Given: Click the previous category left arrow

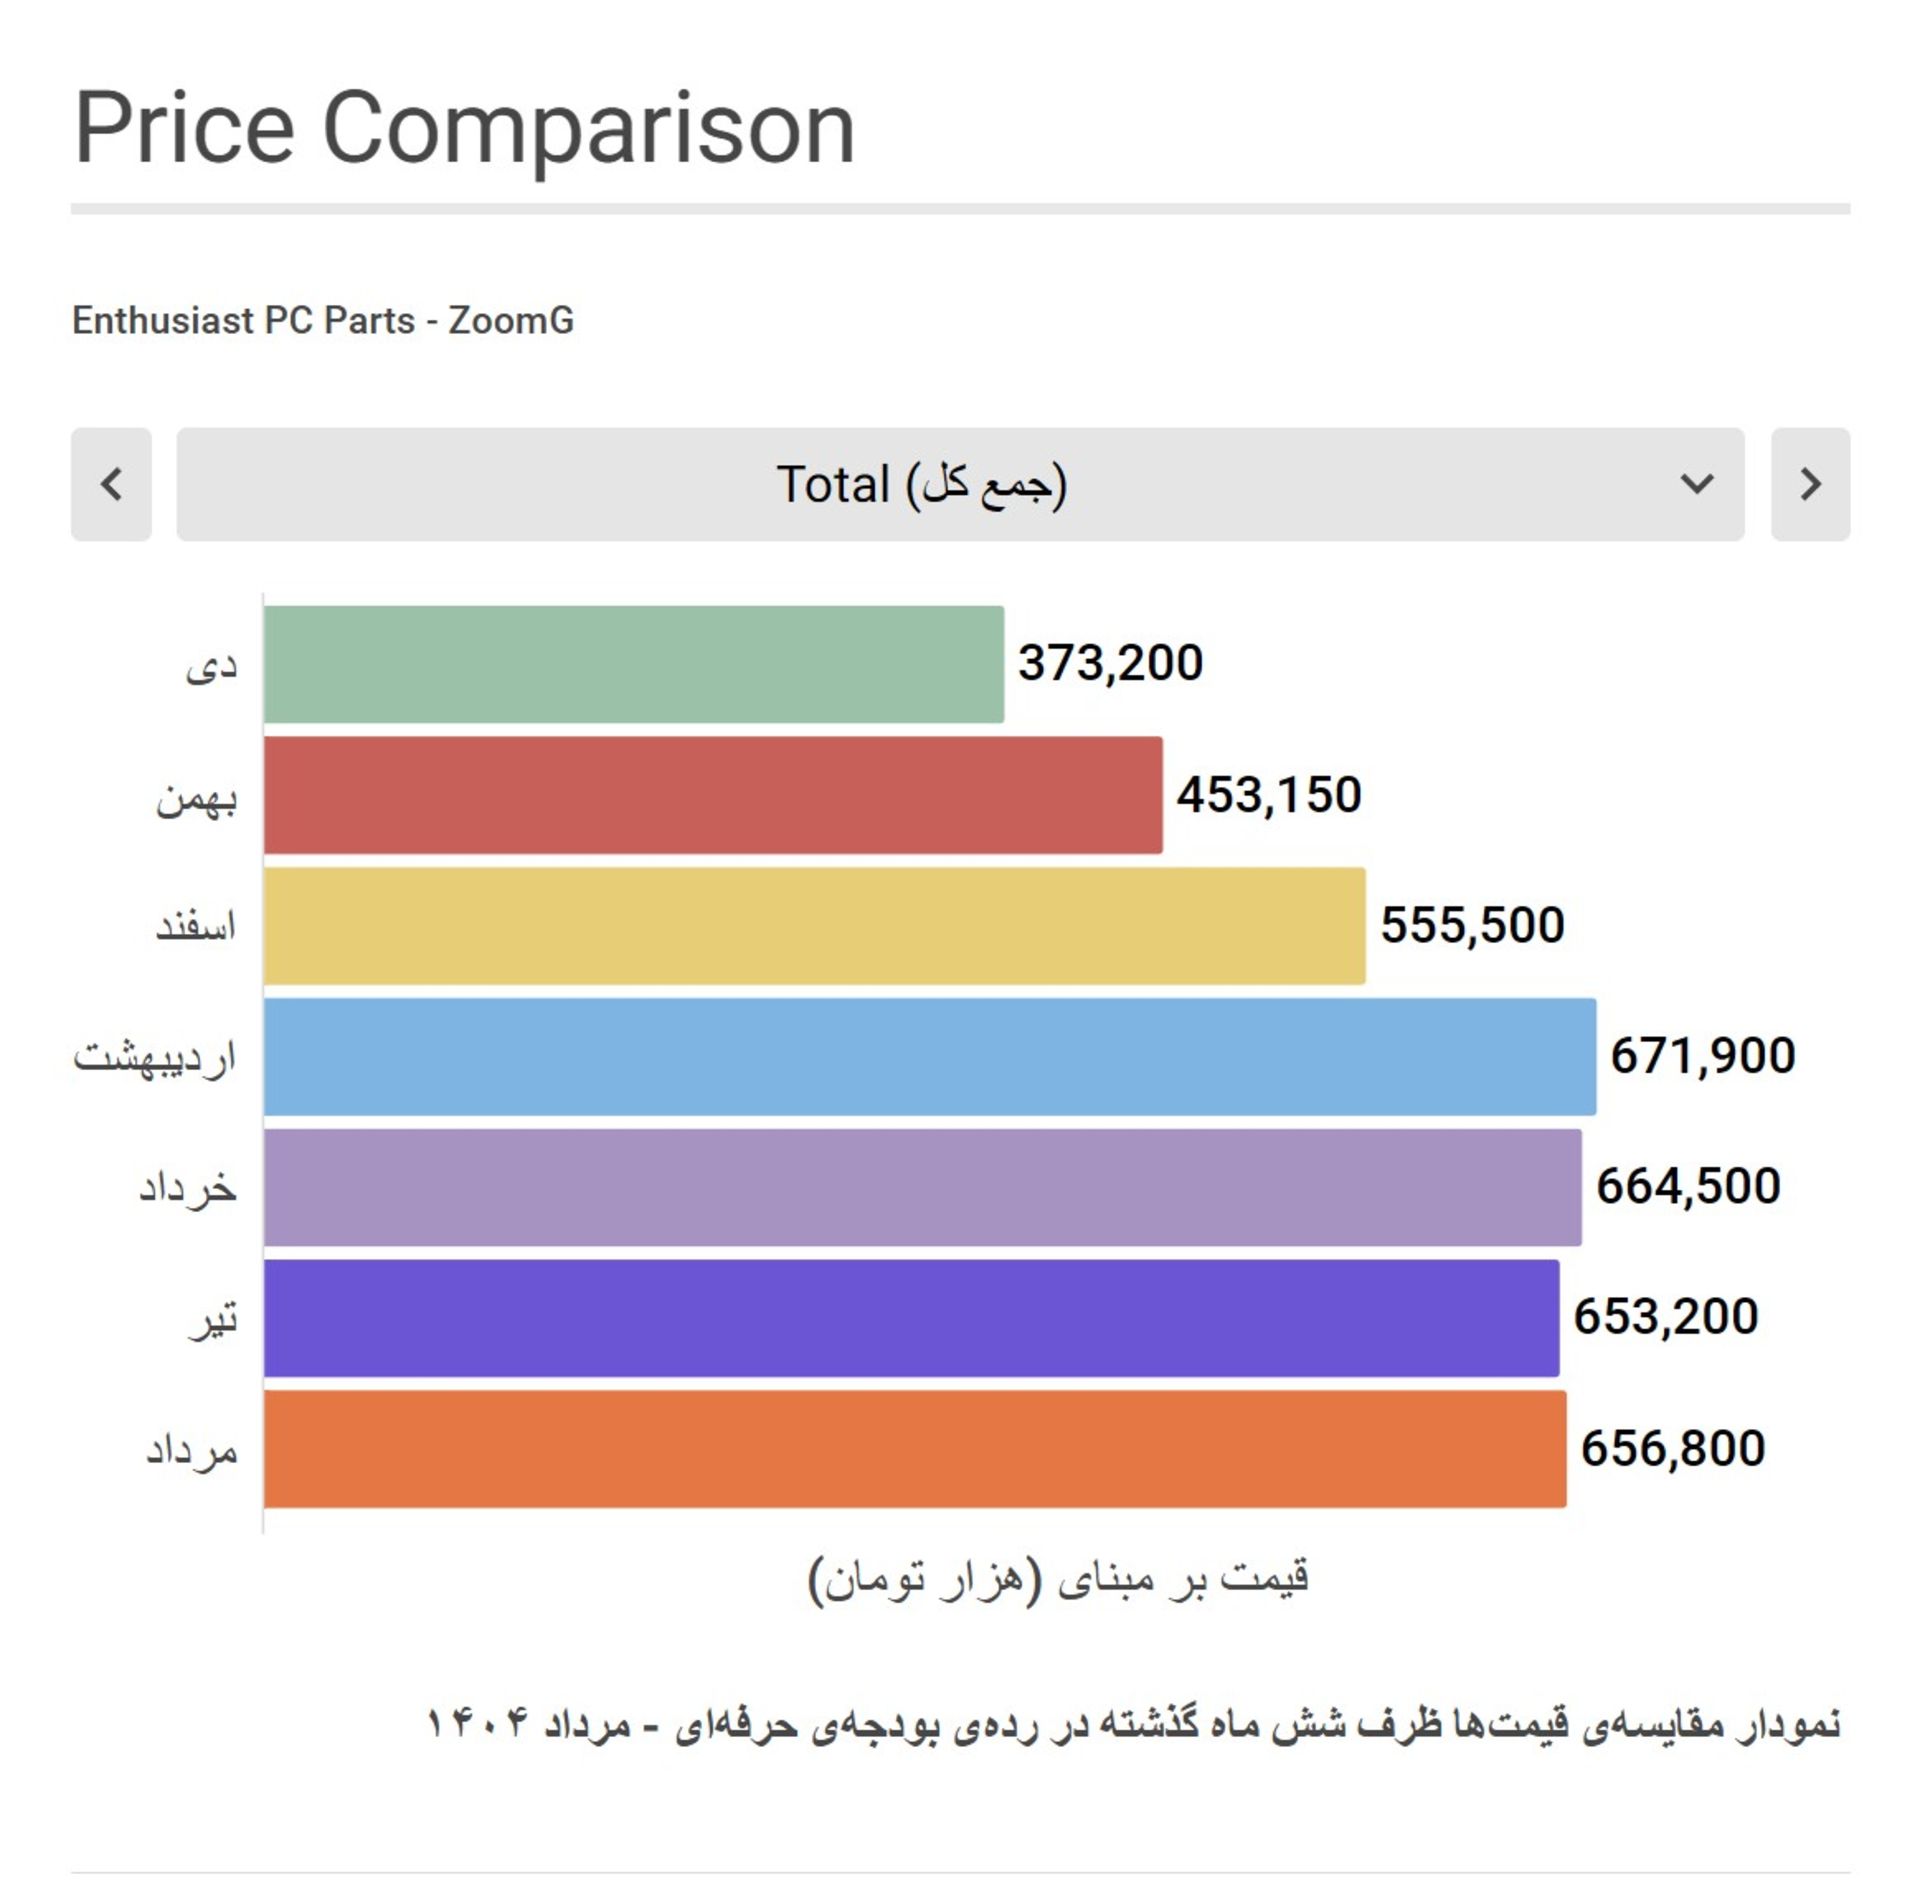Looking at the screenshot, I should tap(111, 485).
